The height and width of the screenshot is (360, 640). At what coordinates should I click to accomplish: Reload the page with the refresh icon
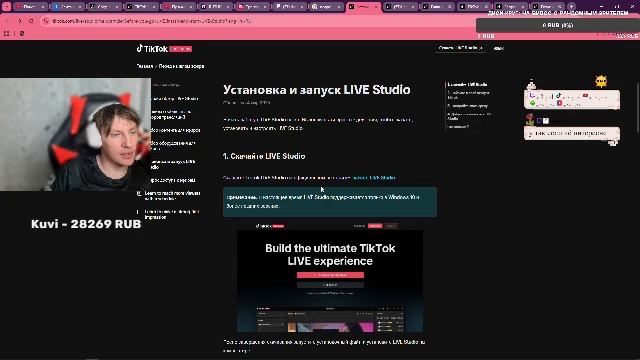tap(31, 21)
